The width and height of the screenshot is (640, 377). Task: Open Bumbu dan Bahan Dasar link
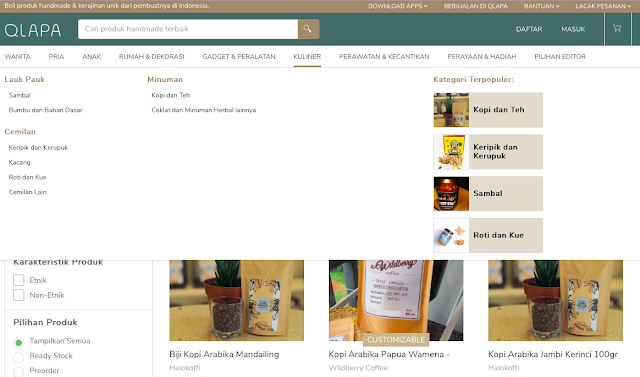click(45, 110)
